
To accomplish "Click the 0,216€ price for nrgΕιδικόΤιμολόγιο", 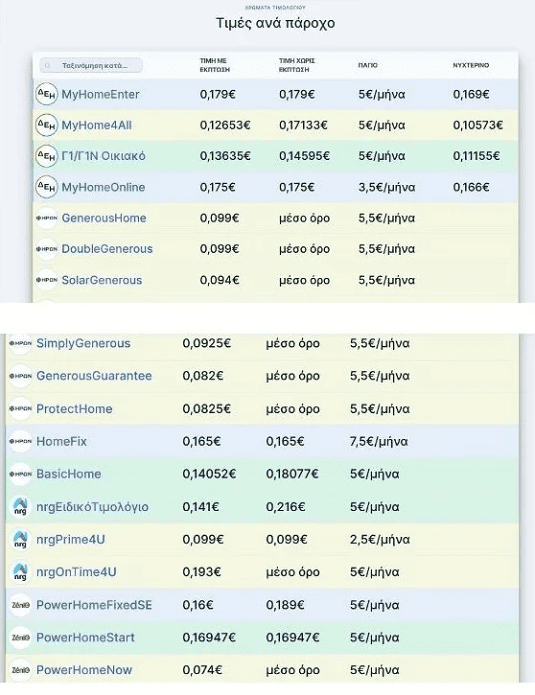I will (285, 507).
